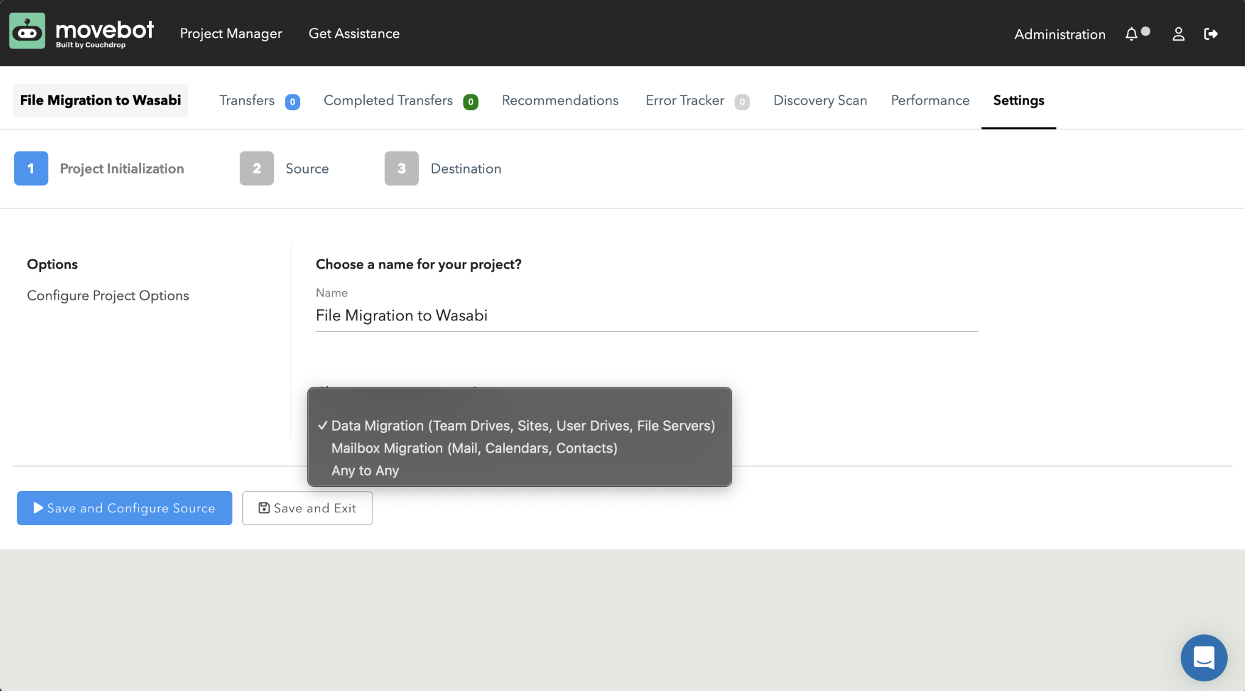The width and height of the screenshot is (1245, 691).
Task: Click the Completed Transfers count badge
Action: pyautogui.click(x=470, y=101)
